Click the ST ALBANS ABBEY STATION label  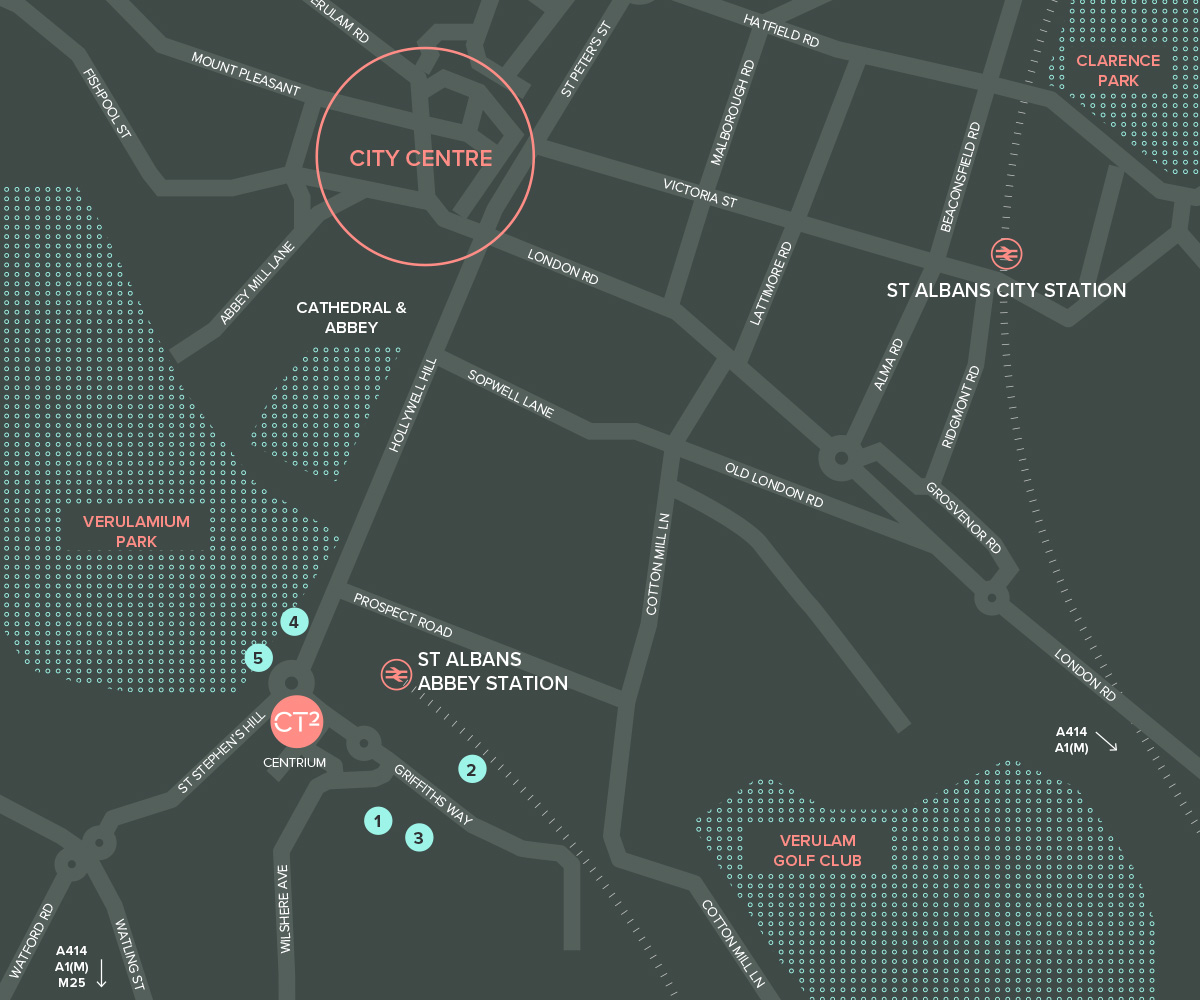point(493,671)
